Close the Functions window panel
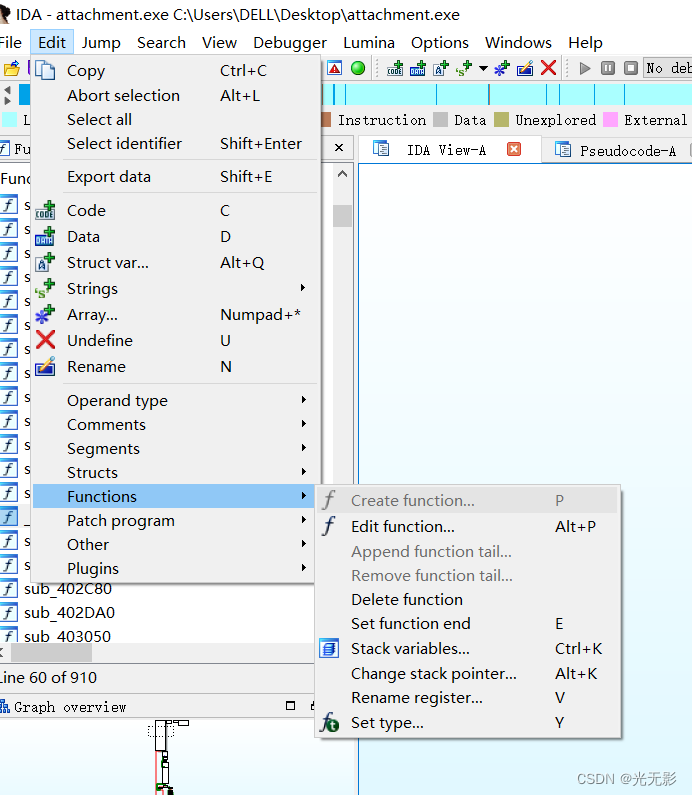Screen dimensions: 692x795 (339, 148)
